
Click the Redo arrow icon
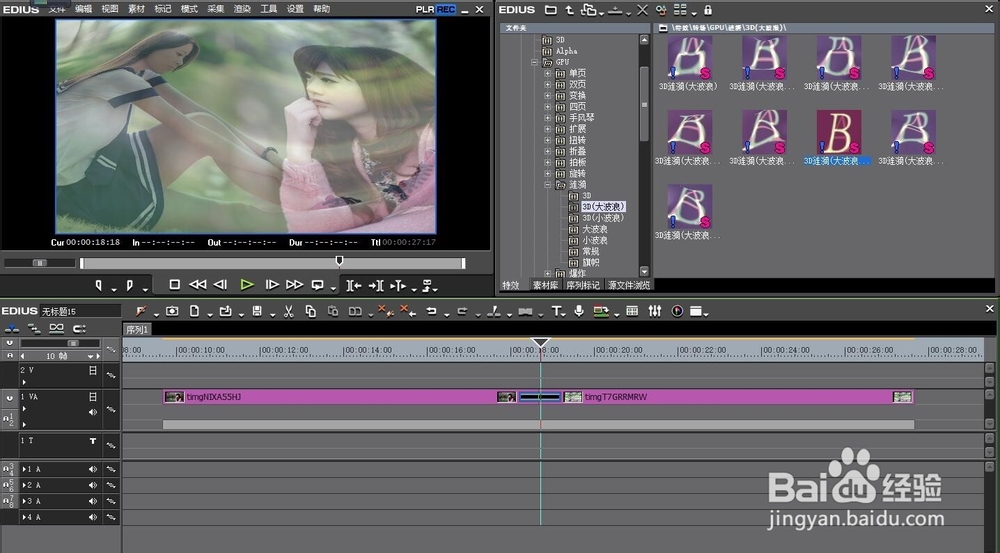(462, 311)
